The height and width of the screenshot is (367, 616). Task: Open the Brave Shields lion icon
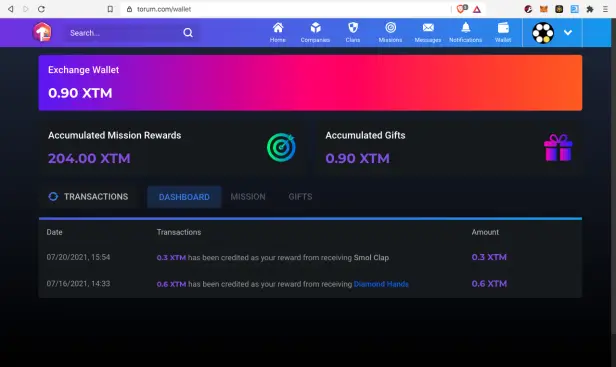(x=461, y=9)
